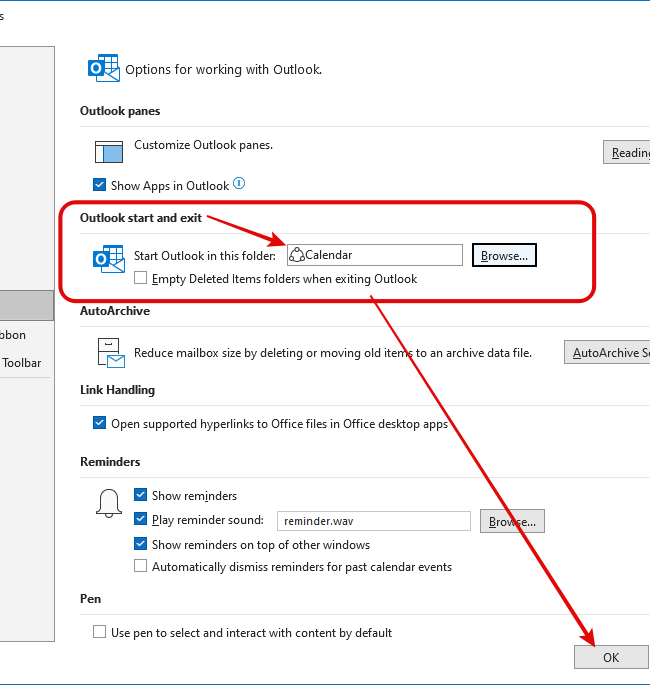Open the Reading Pane button
Image resolution: width=650 pixels, height=685 pixels.
point(626,152)
